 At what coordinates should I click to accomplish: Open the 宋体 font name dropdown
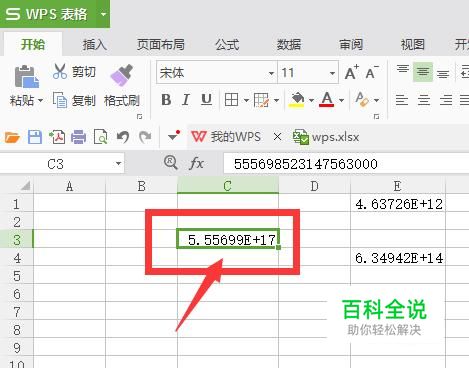tap(271, 73)
